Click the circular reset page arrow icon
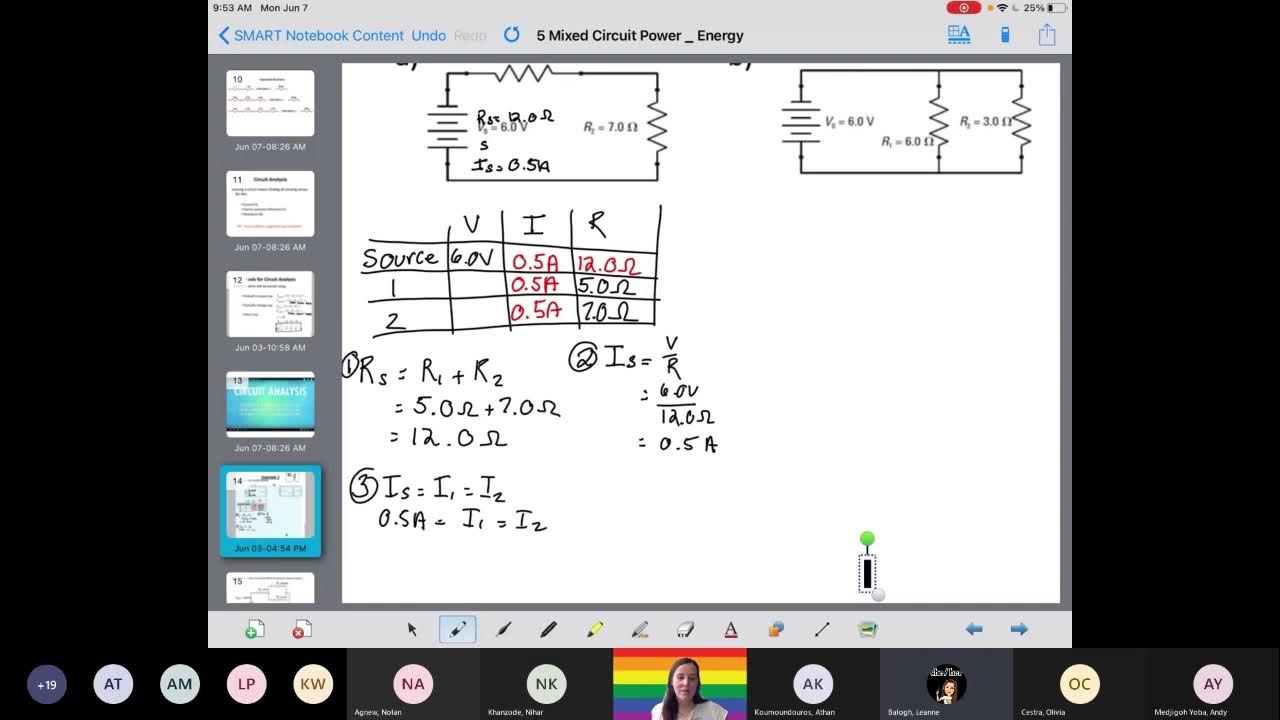This screenshot has width=1280, height=720. coord(511,35)
